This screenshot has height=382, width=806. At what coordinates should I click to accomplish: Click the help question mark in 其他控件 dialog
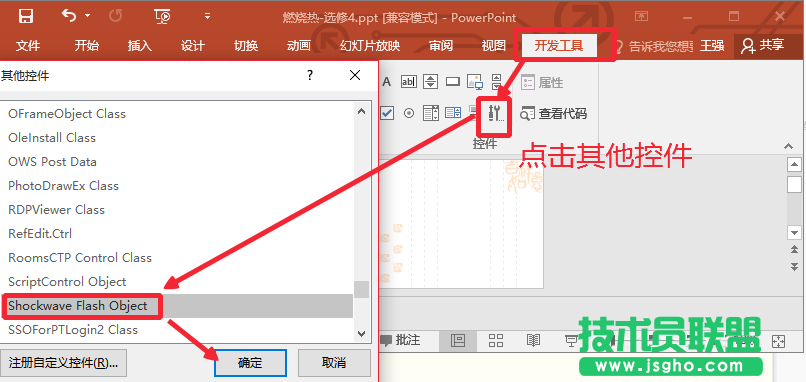pos(309,76)
